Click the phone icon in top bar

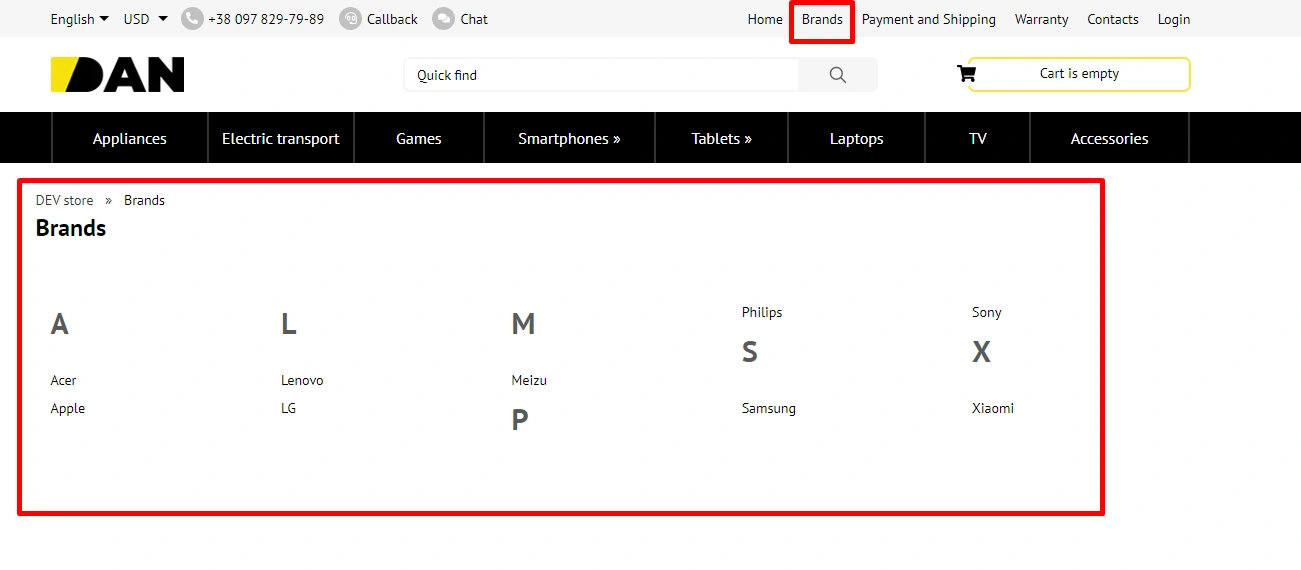[192, 19]
